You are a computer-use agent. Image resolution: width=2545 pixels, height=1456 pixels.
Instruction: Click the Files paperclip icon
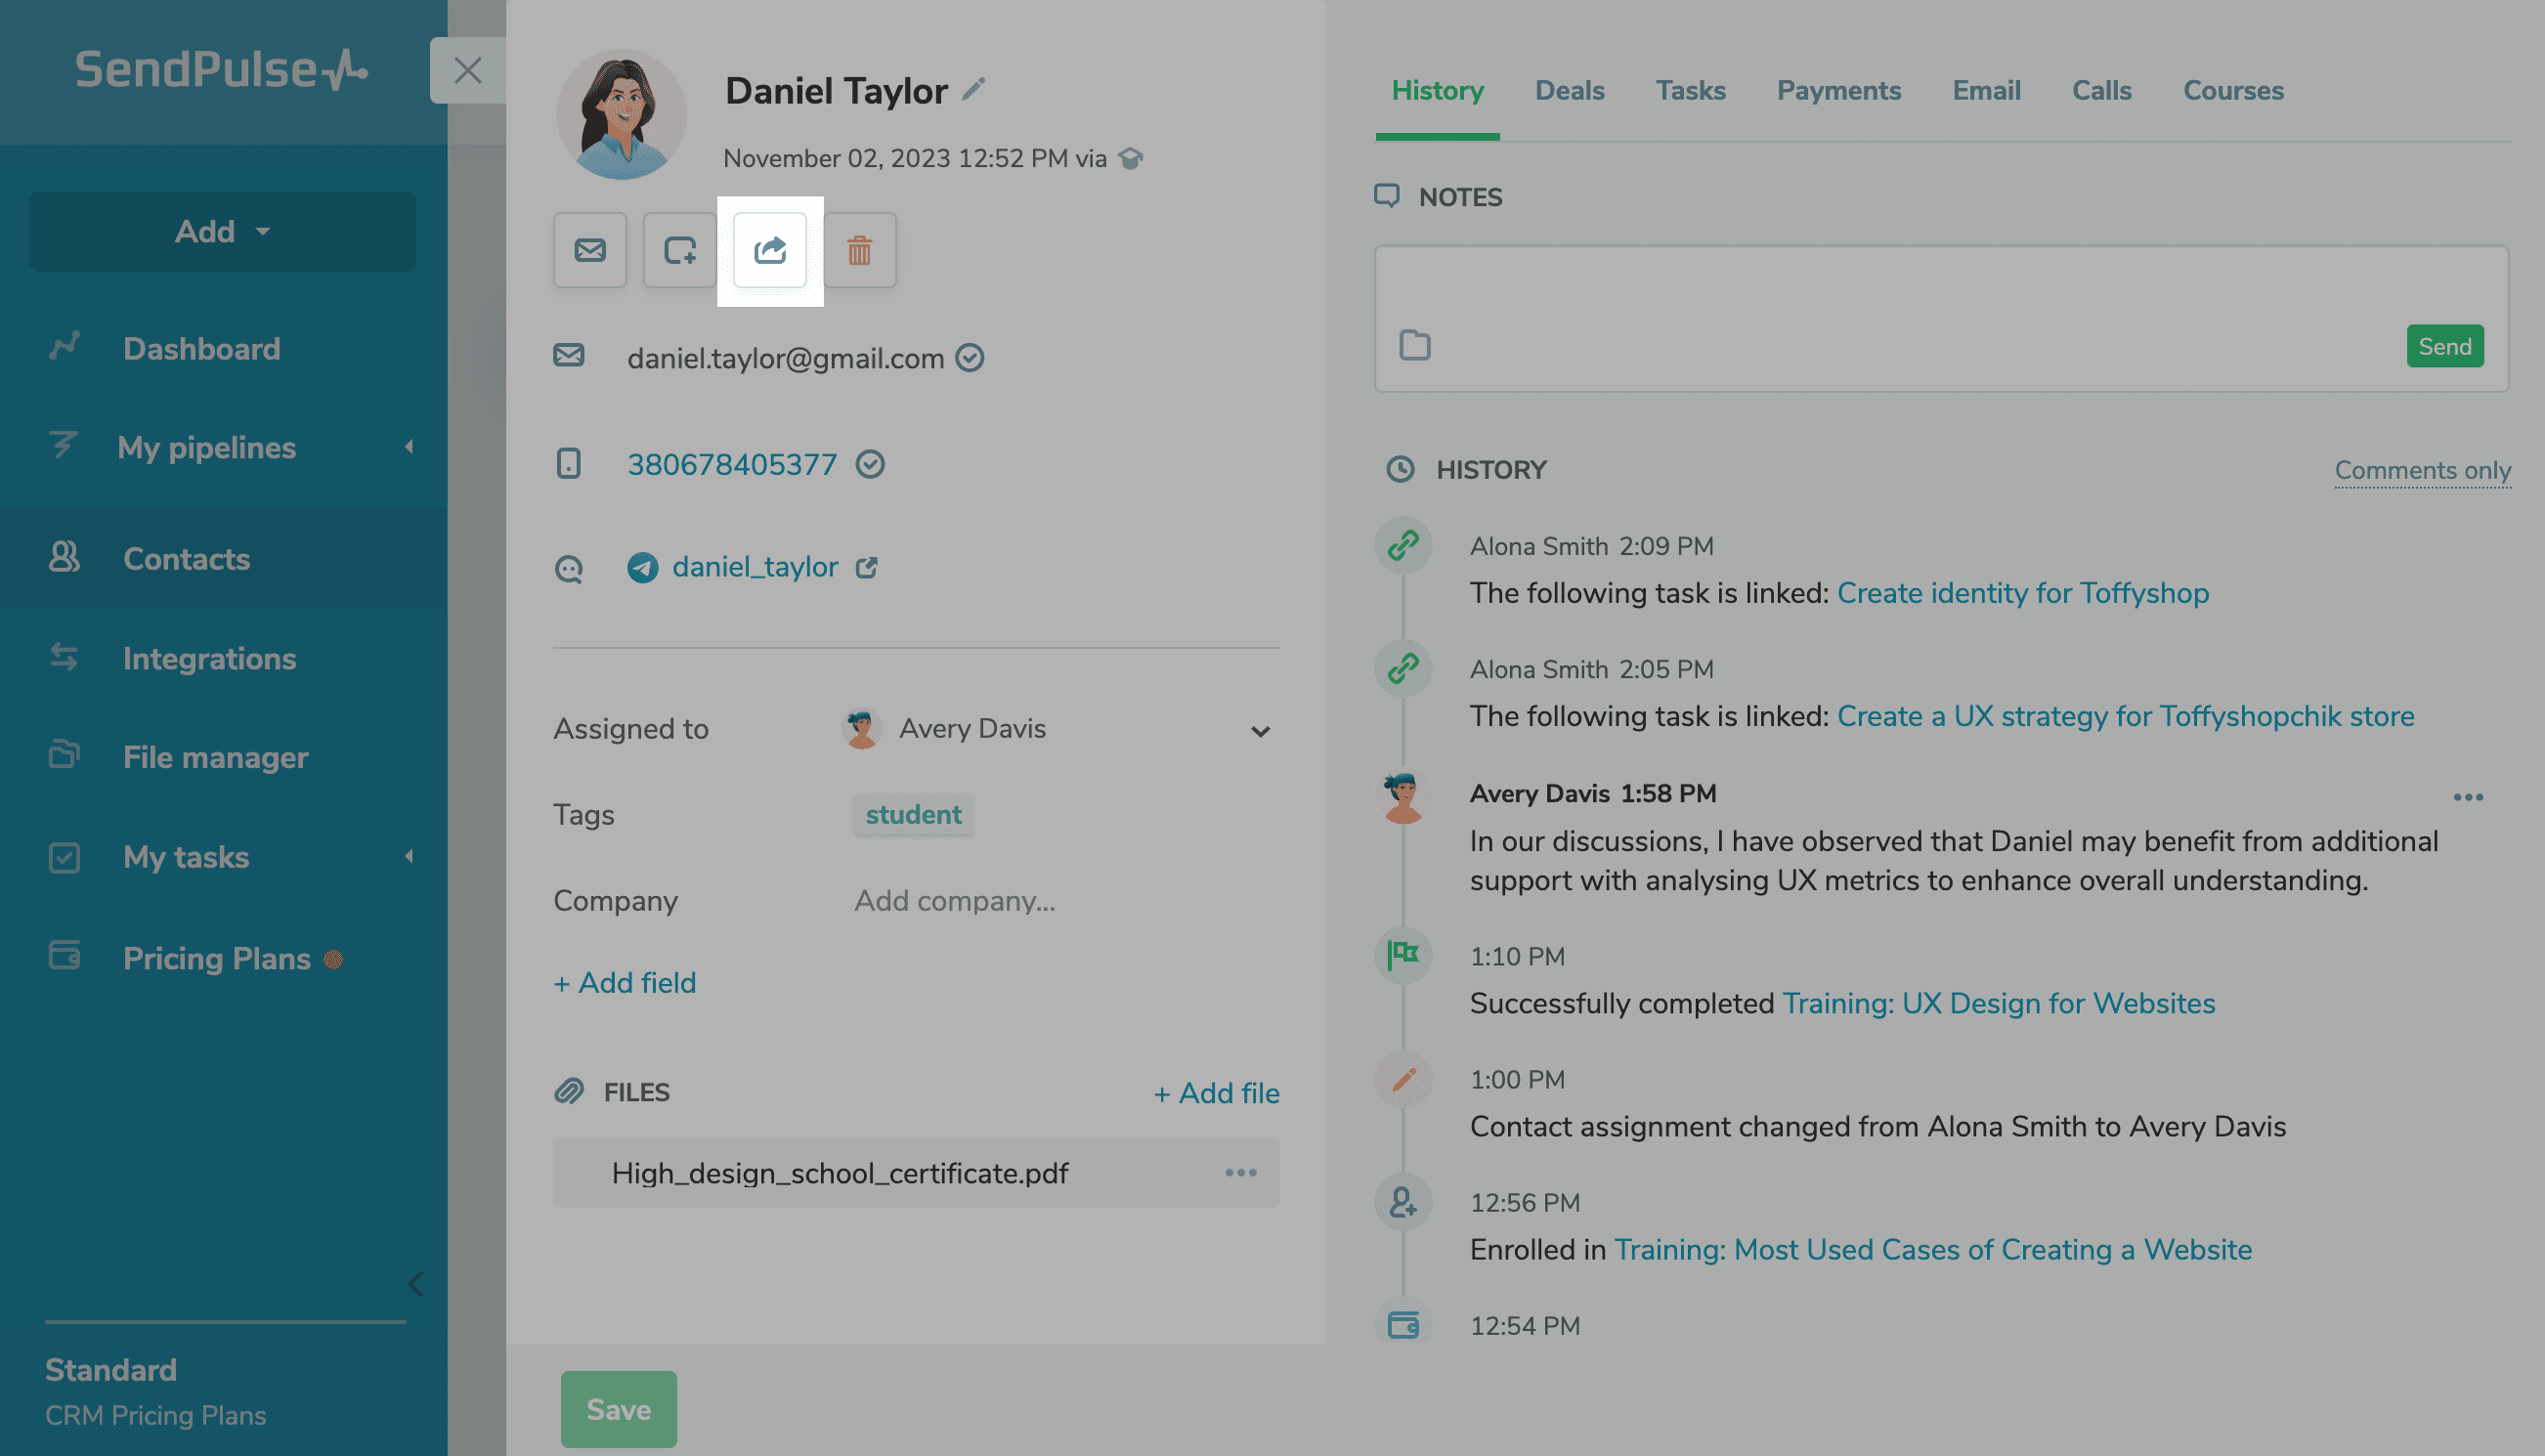coord(569,1092)
